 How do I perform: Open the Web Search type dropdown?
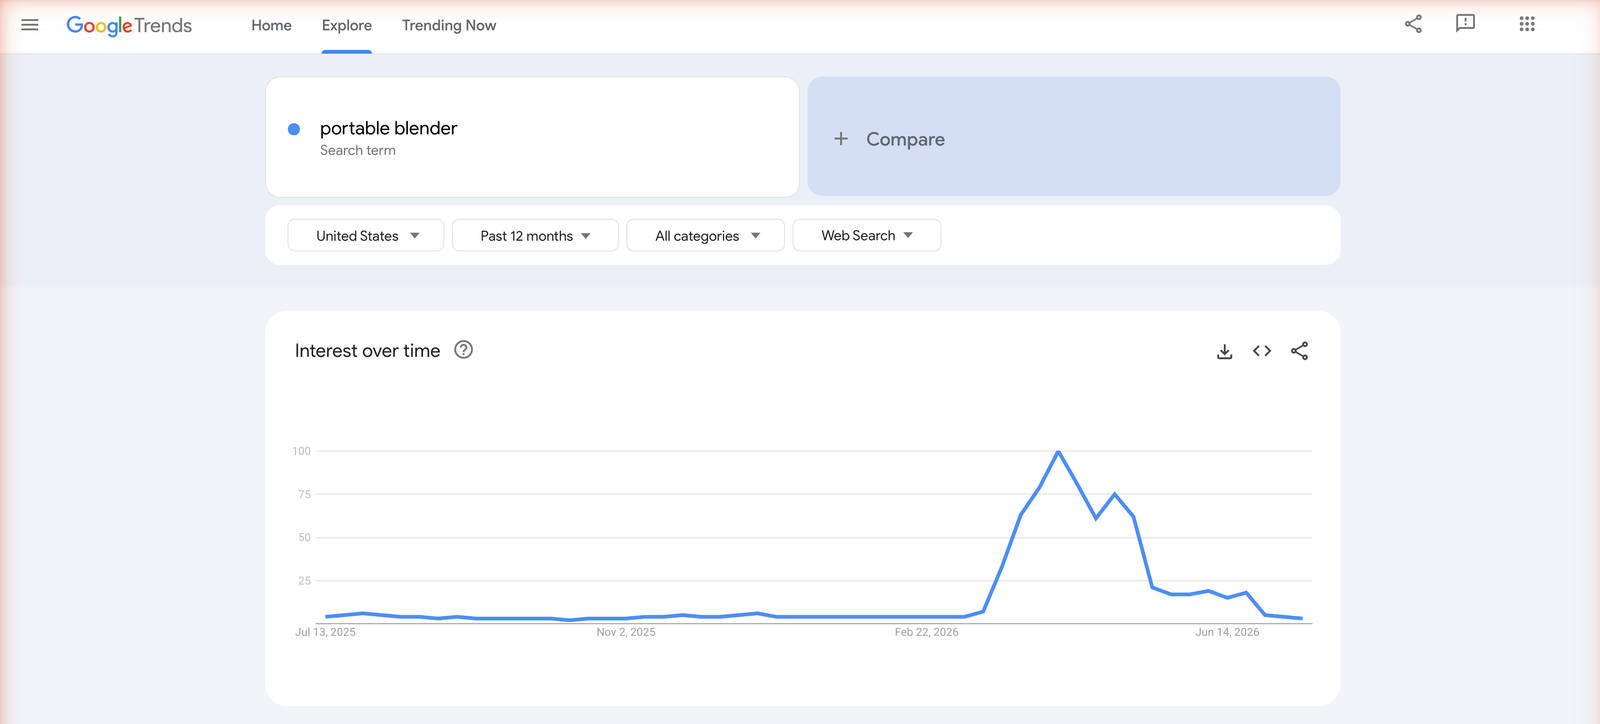(x=867, y=236)
